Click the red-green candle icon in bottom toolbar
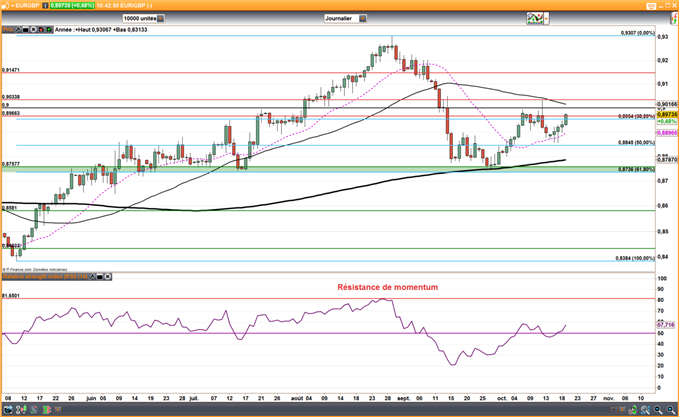The image size is (679, 417). tap(47, 409)
